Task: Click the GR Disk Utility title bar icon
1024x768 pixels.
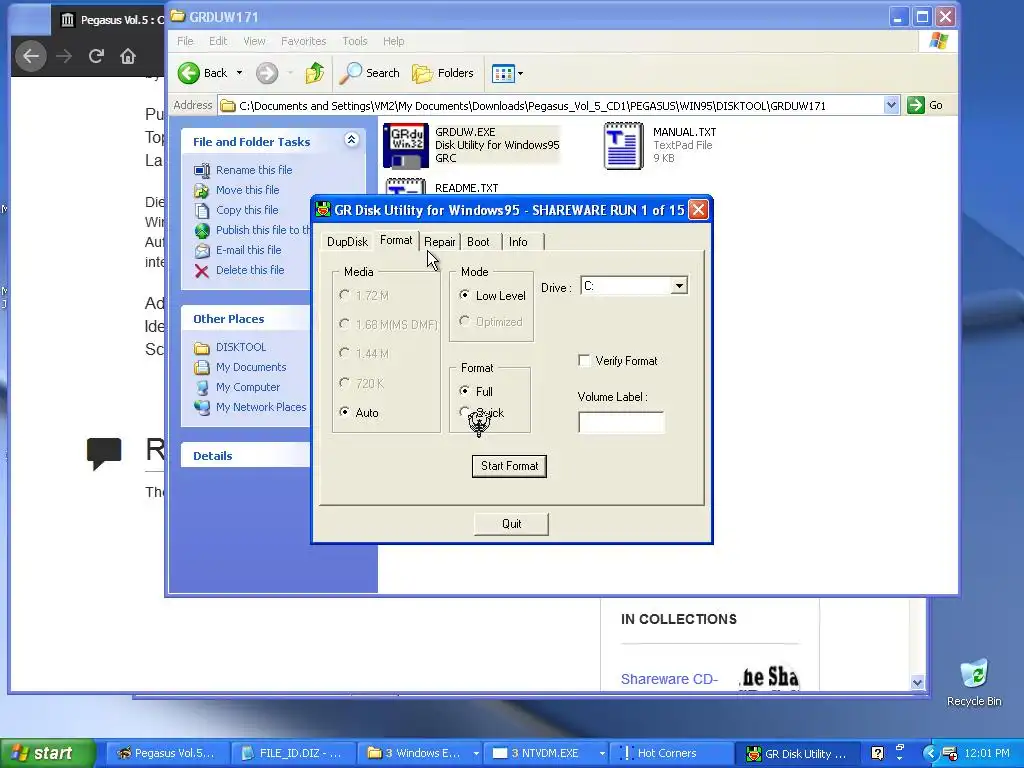Action: click(323, 210)
